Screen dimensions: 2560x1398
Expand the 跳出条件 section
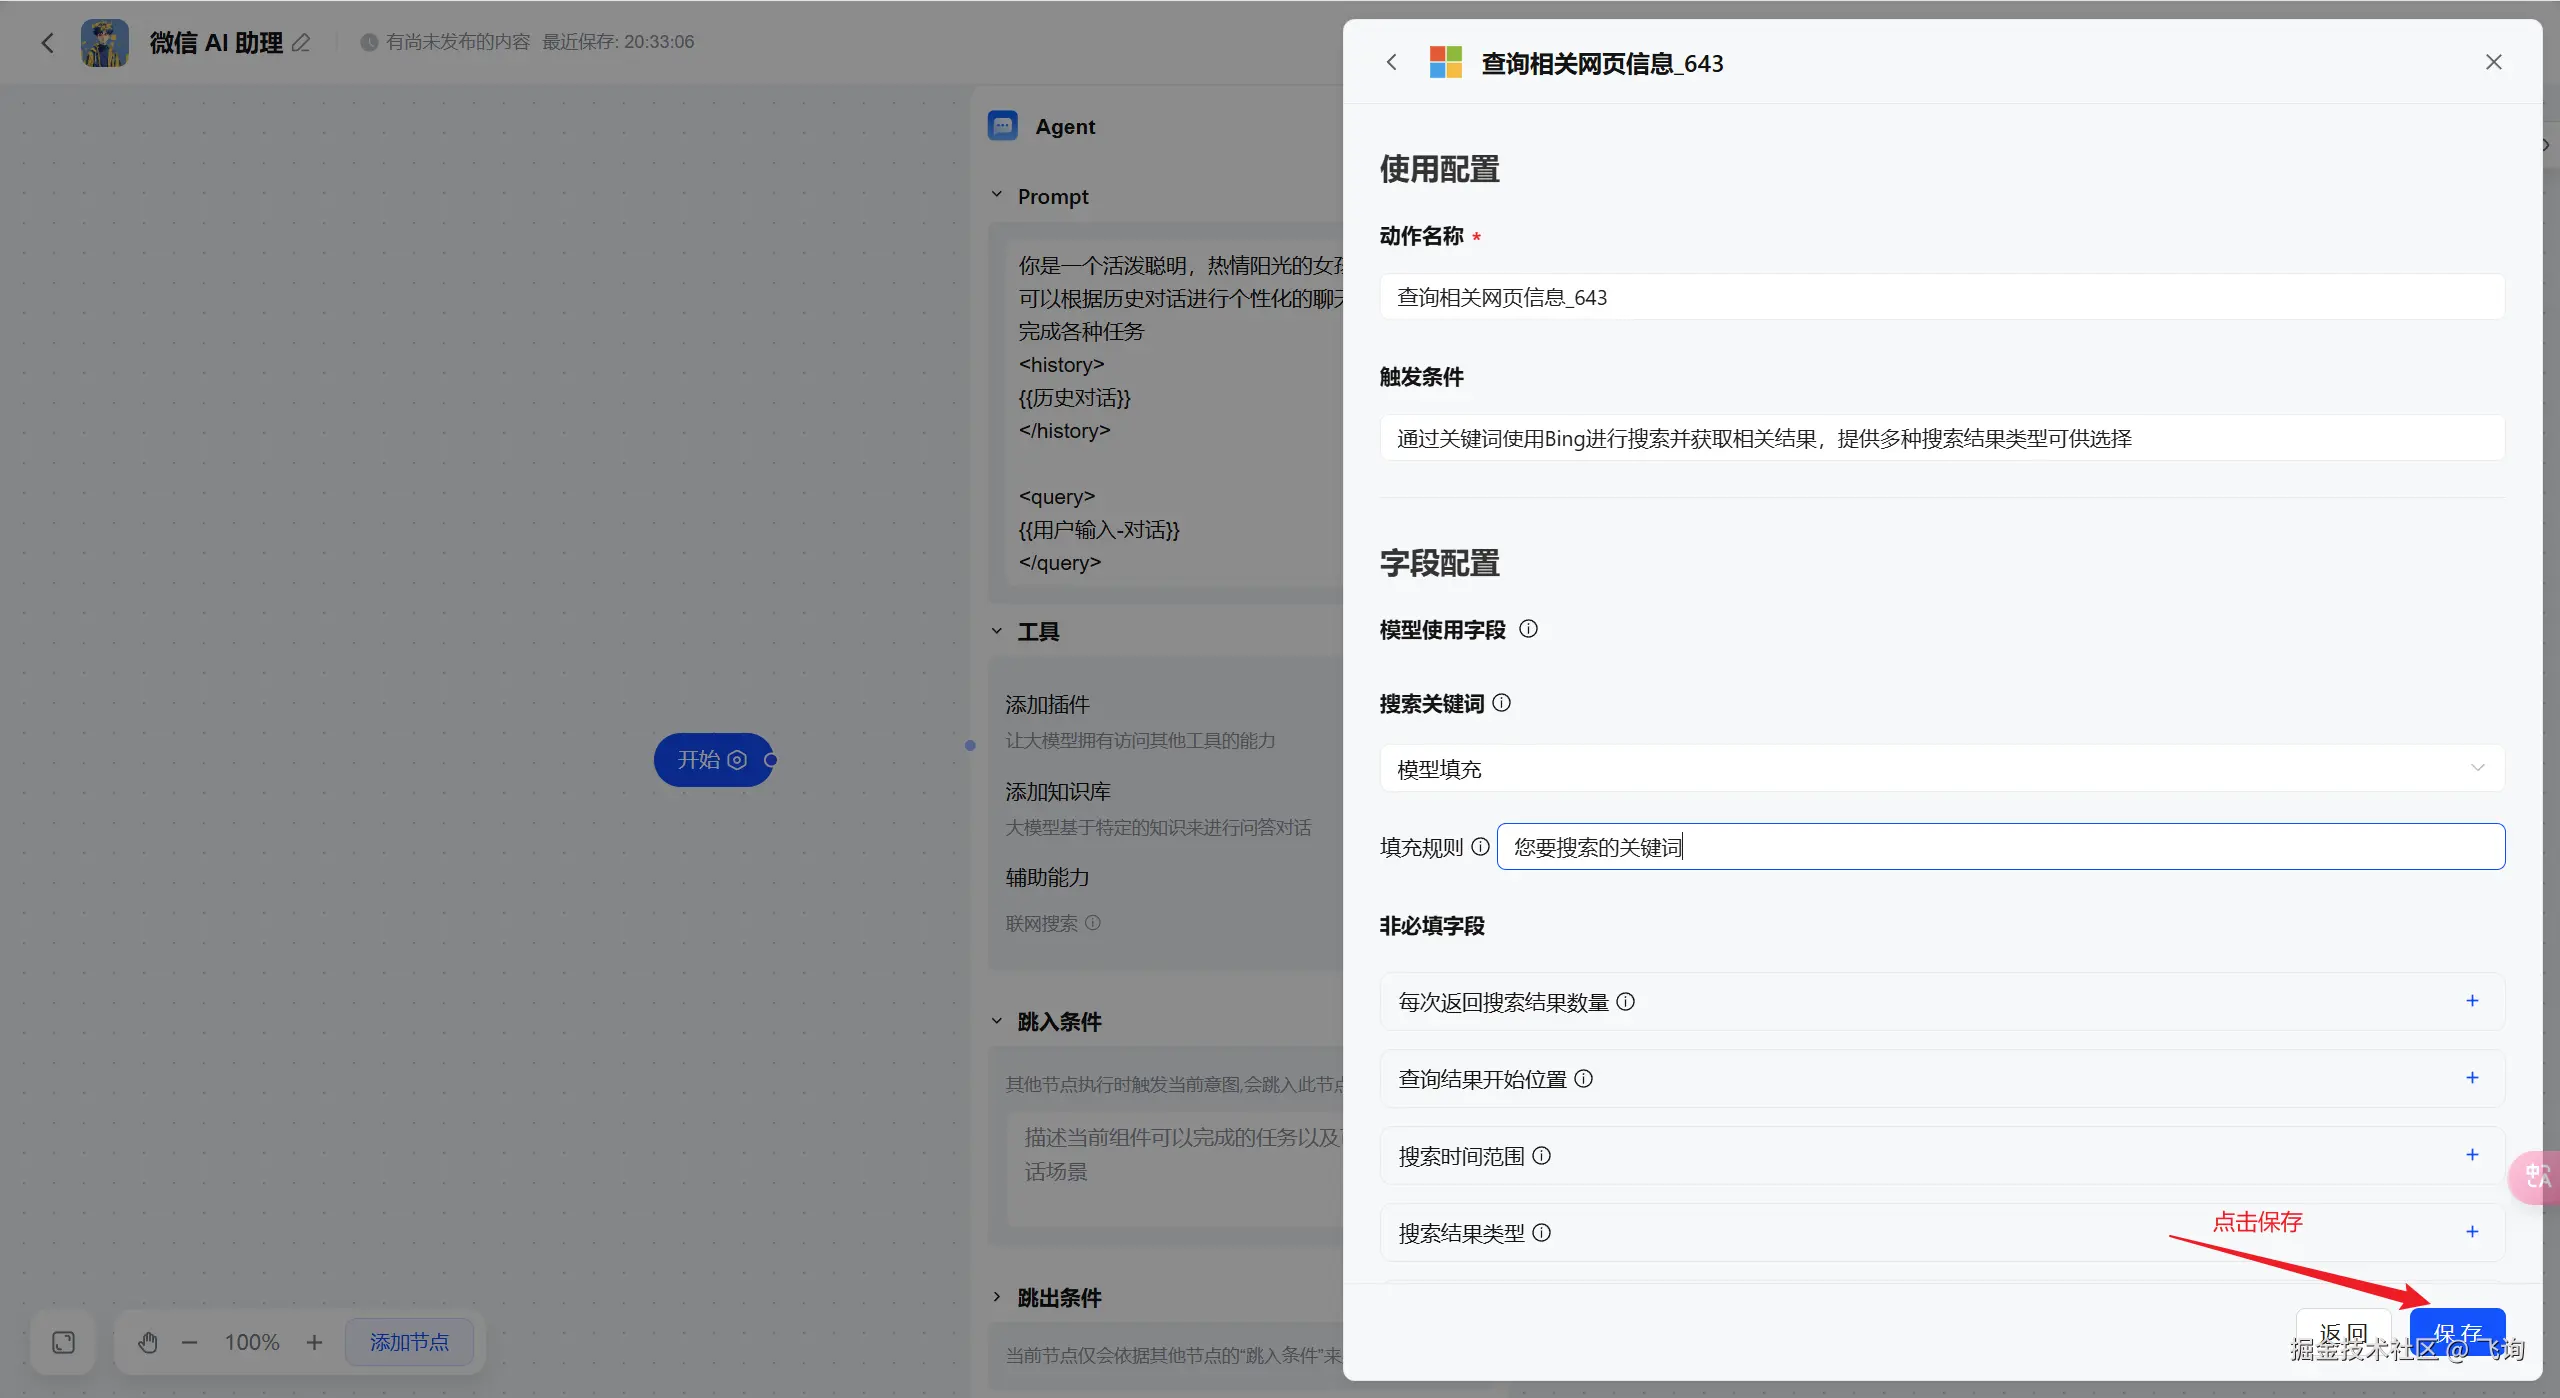(997, 1297)
